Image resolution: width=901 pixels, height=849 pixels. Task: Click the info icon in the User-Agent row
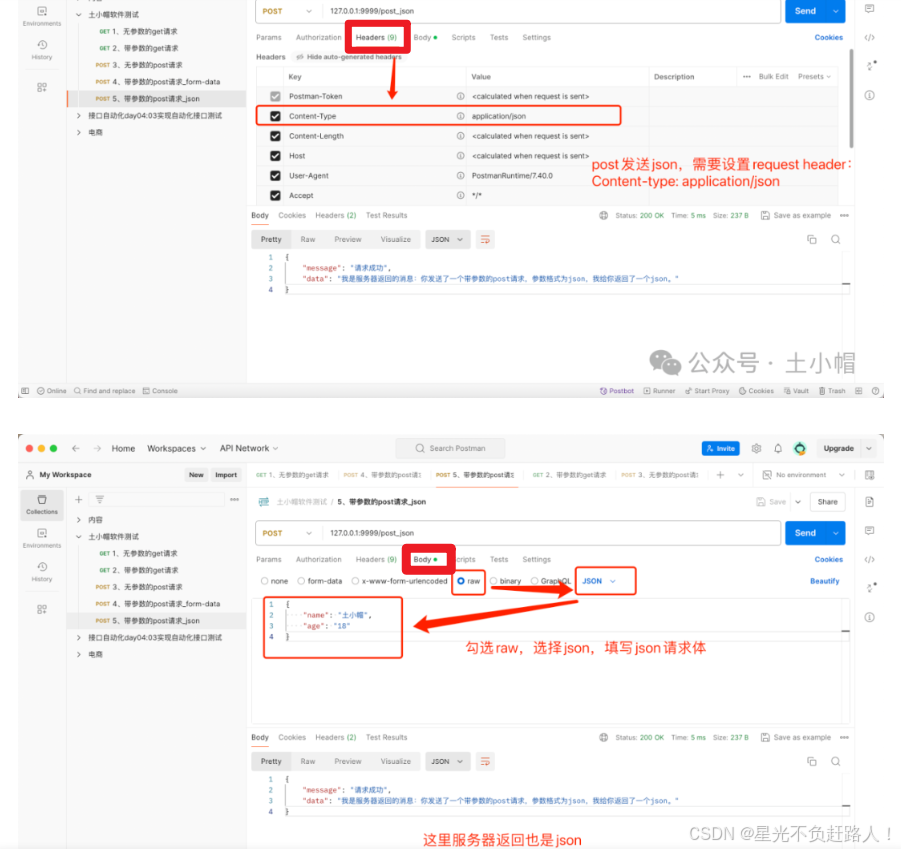click(460, 176)
